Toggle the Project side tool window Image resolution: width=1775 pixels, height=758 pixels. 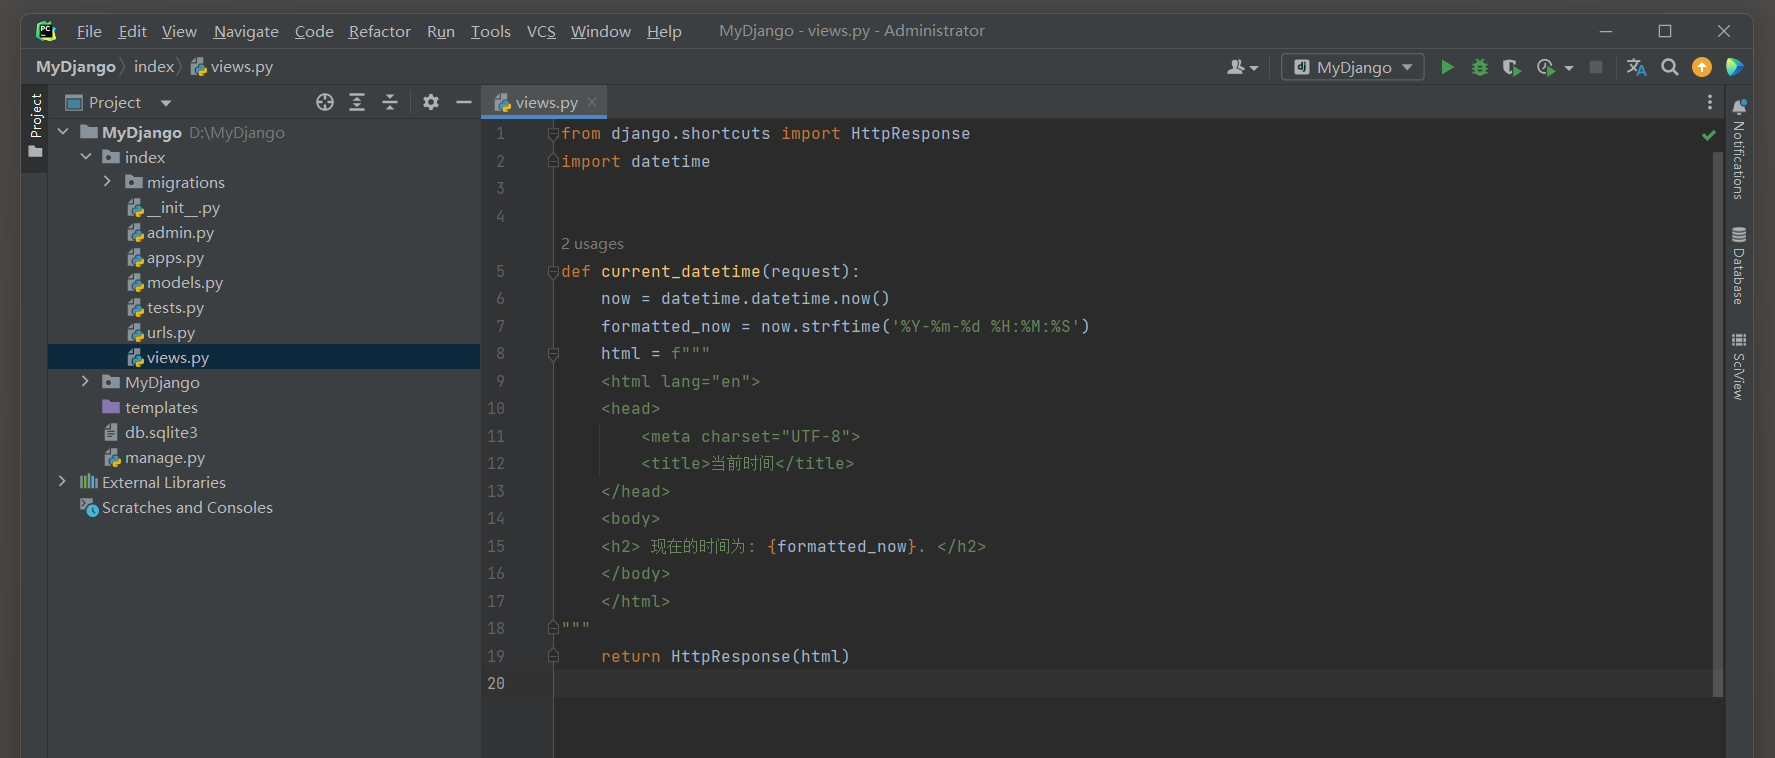[x=36, y=126]
